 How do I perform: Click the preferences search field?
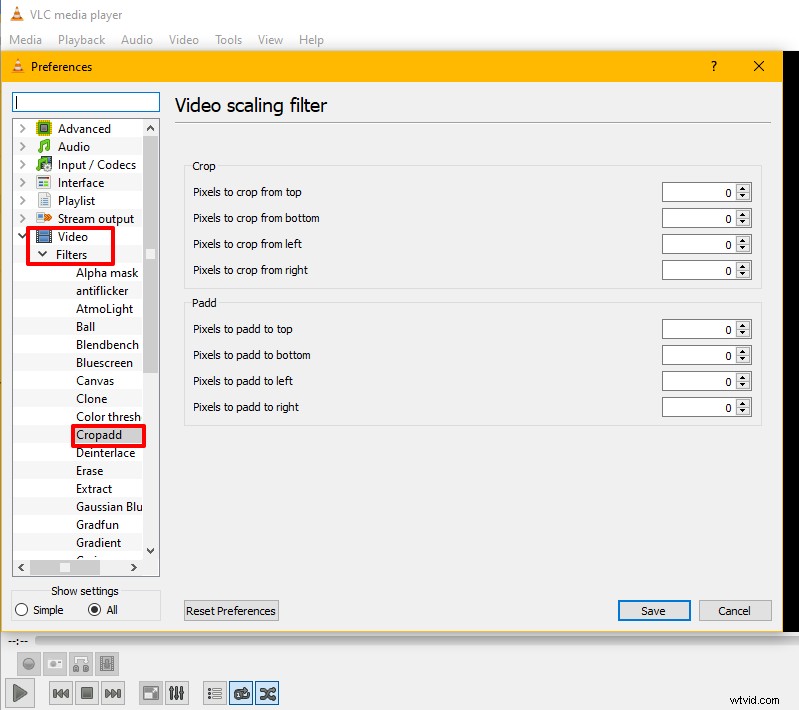(86, 102)
